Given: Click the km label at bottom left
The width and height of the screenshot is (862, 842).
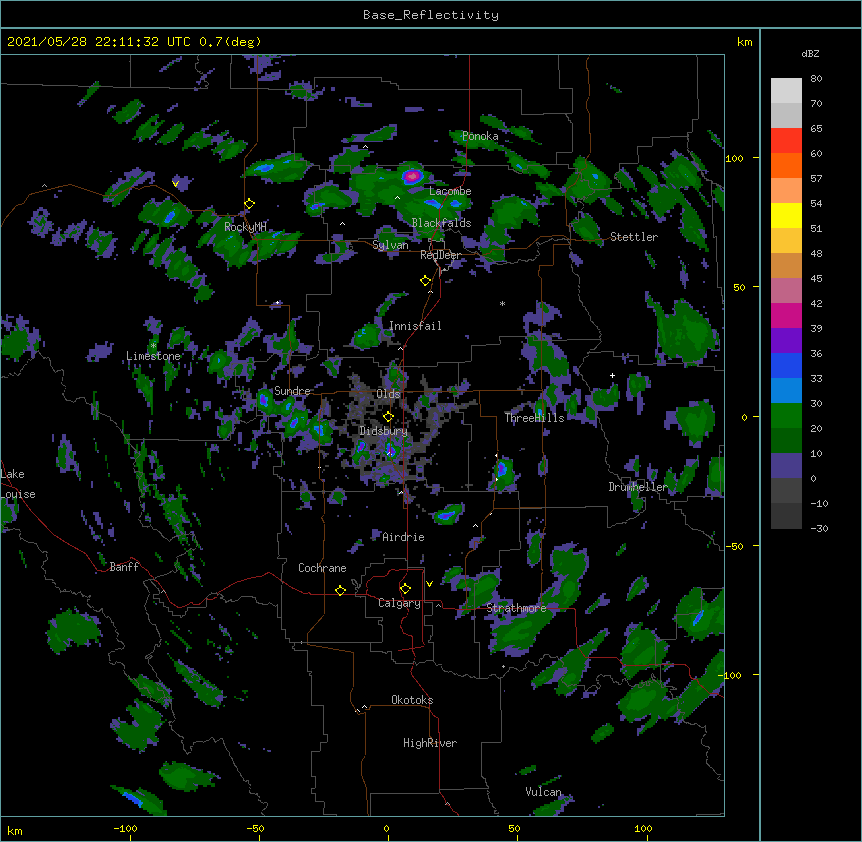Looking at the screenshot, I should point(15,830).
